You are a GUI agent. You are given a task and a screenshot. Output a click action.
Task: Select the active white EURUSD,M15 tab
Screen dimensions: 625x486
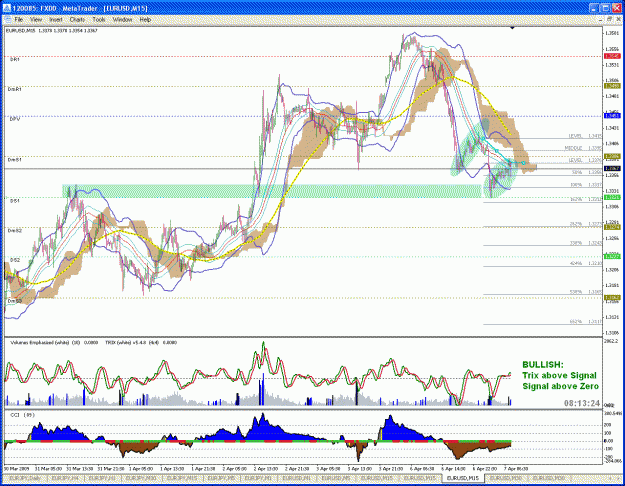tap(462, 478)
